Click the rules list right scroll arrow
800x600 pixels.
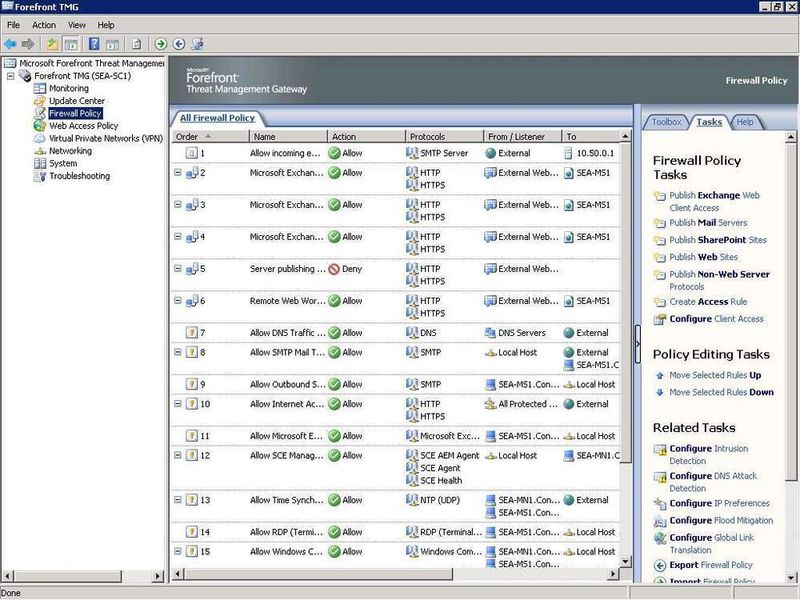pos(613,574)
